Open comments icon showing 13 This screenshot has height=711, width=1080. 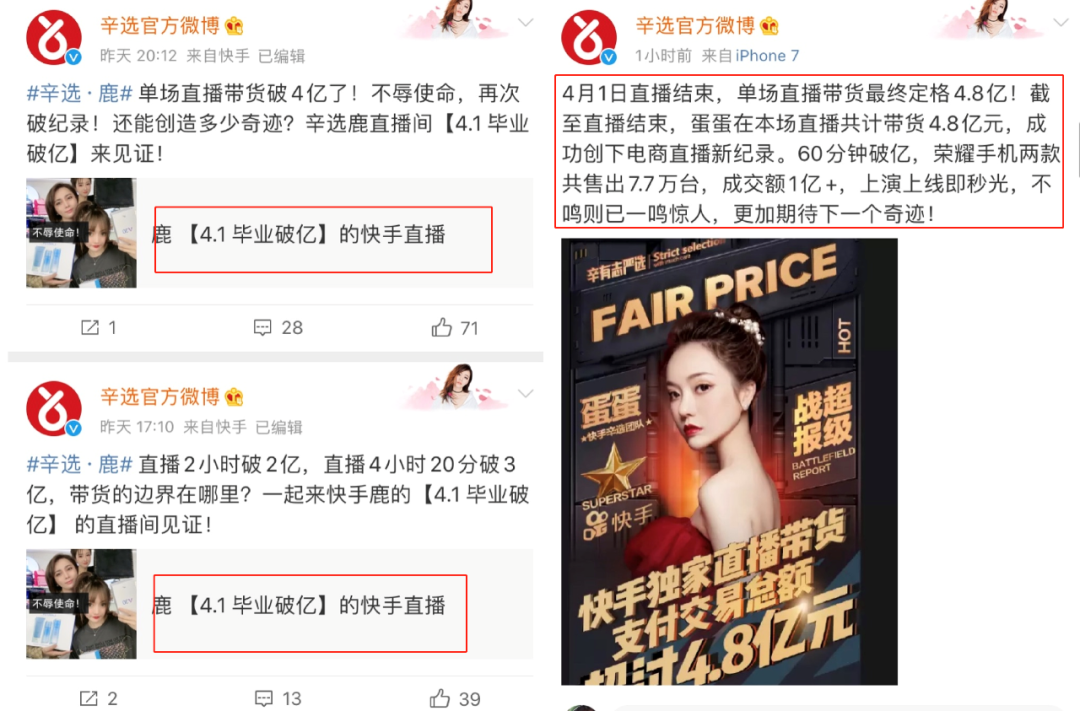pyautogui.click(x=264, y=698)
